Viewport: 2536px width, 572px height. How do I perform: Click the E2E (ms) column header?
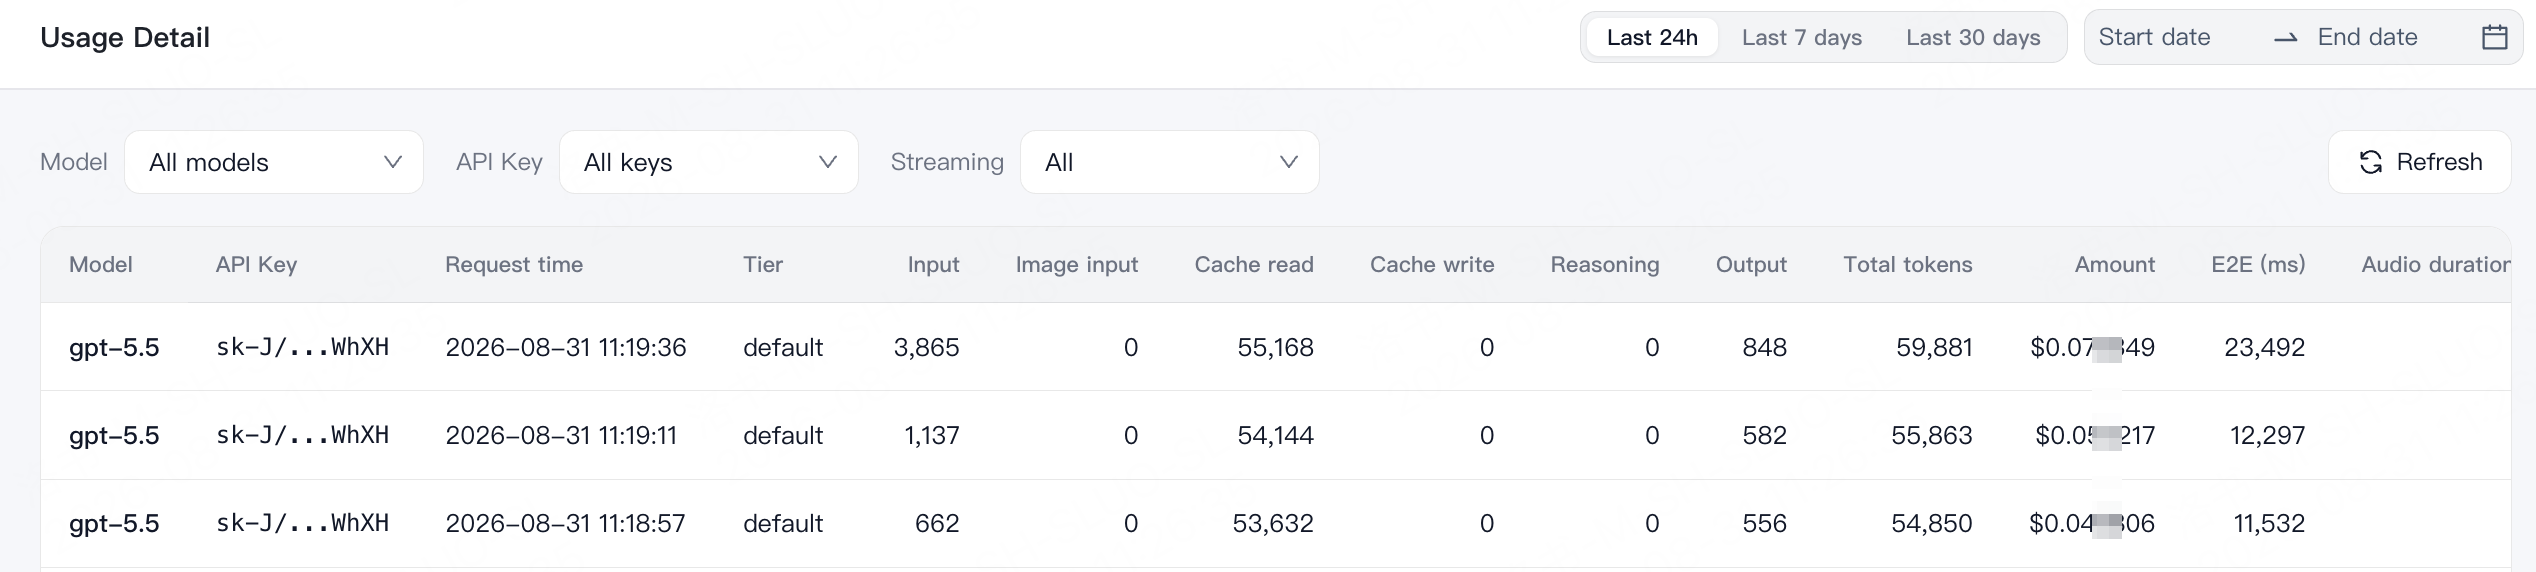coord(2258,264)
